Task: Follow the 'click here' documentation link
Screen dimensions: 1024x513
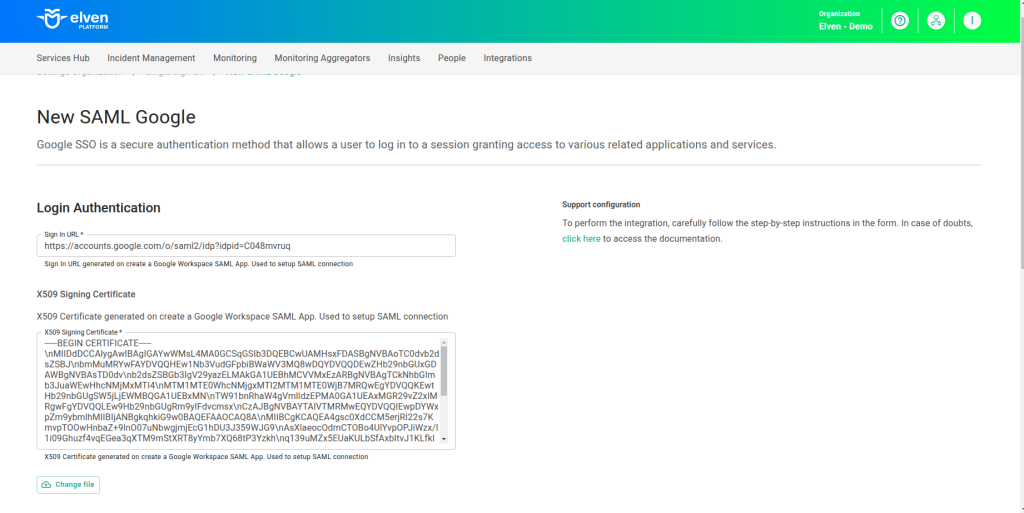Action: click(581, 239)
